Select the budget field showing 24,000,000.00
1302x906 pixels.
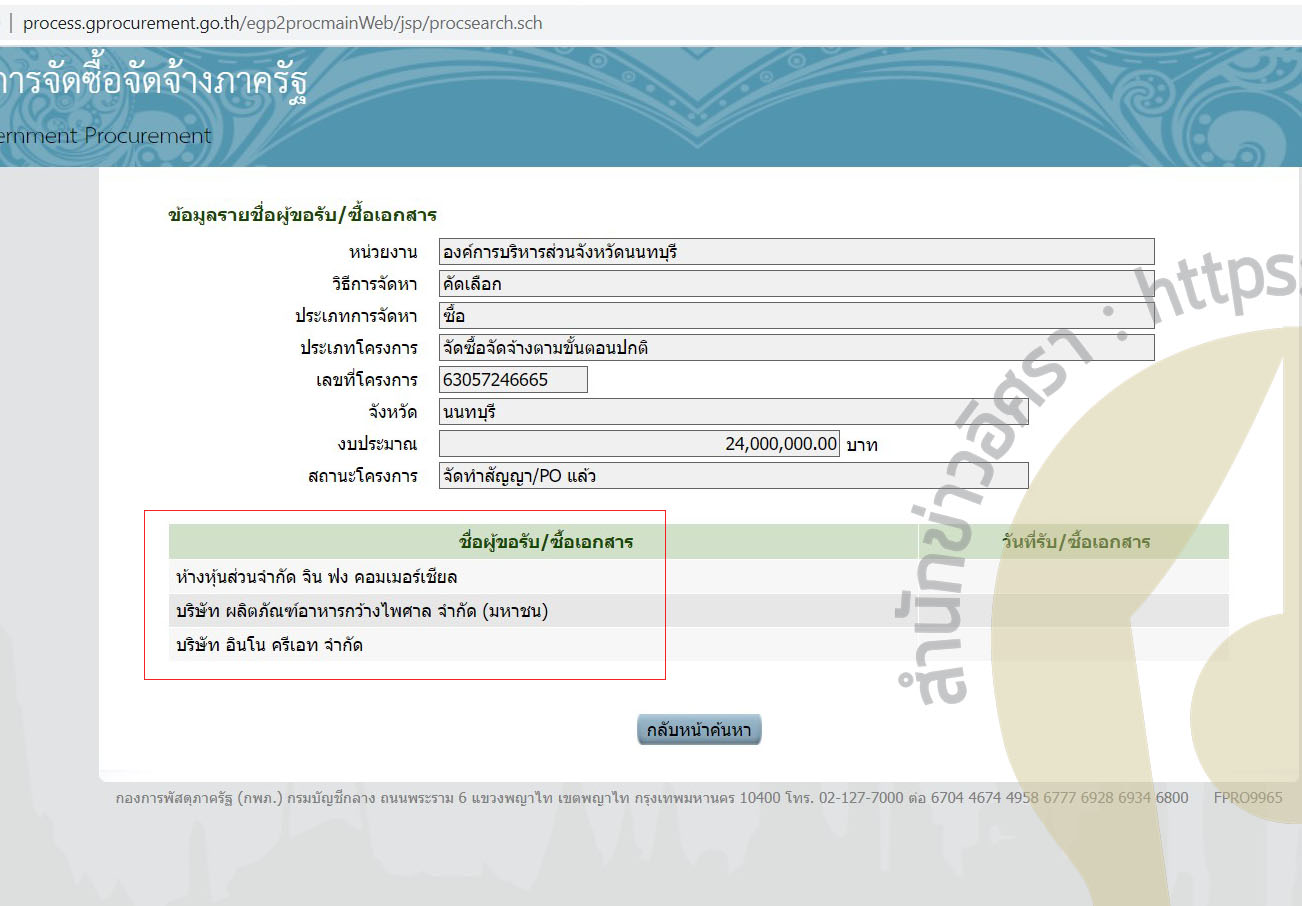(x=639, y=444)
